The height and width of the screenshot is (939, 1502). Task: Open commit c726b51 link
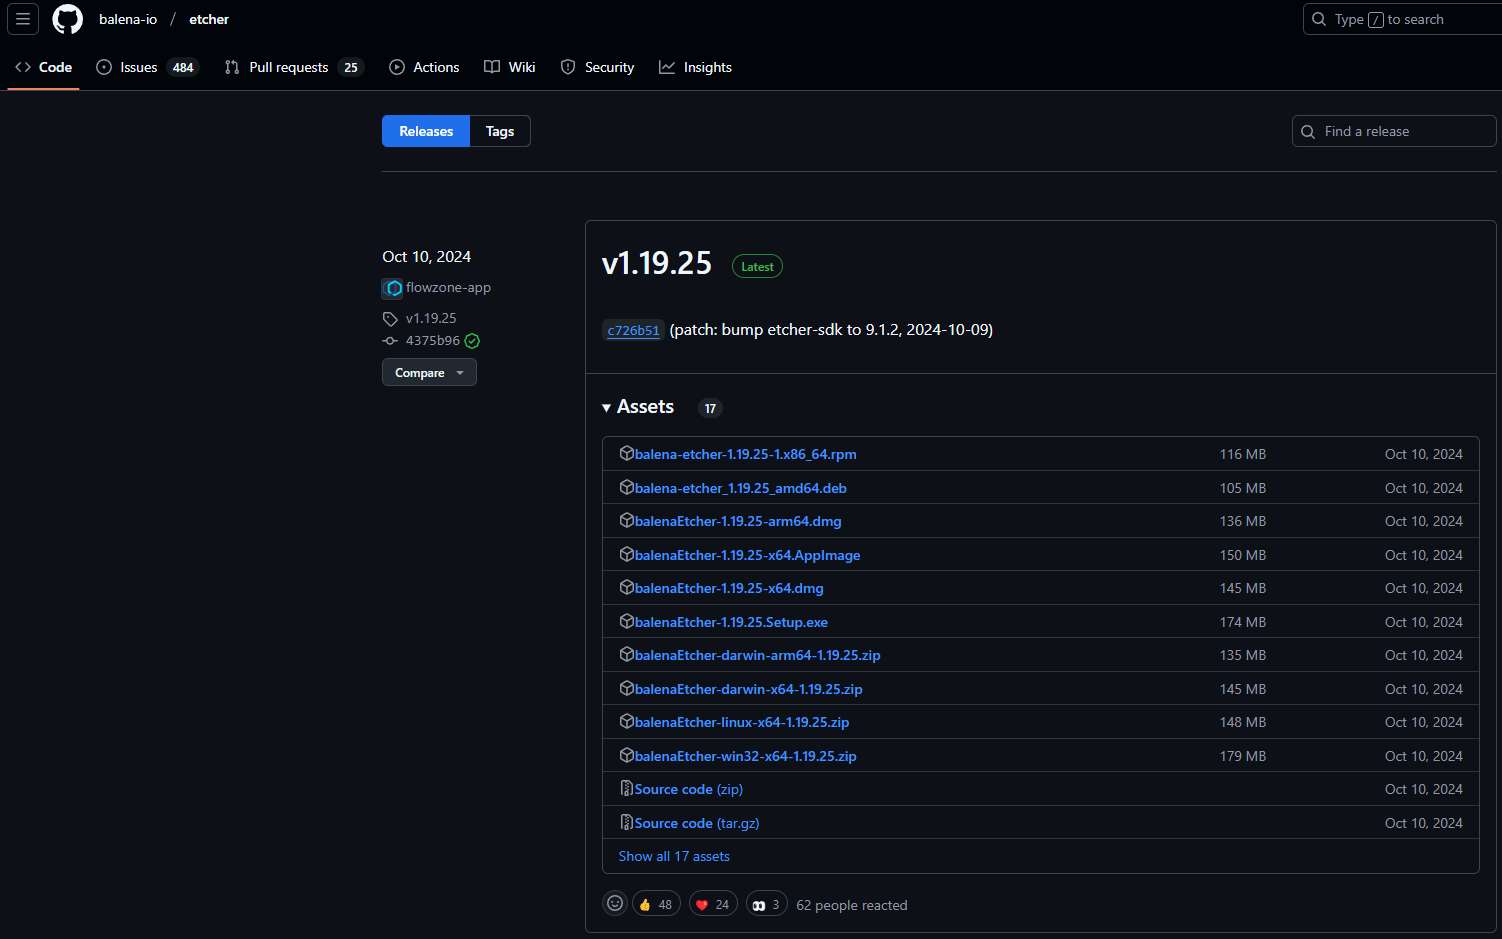633,330
